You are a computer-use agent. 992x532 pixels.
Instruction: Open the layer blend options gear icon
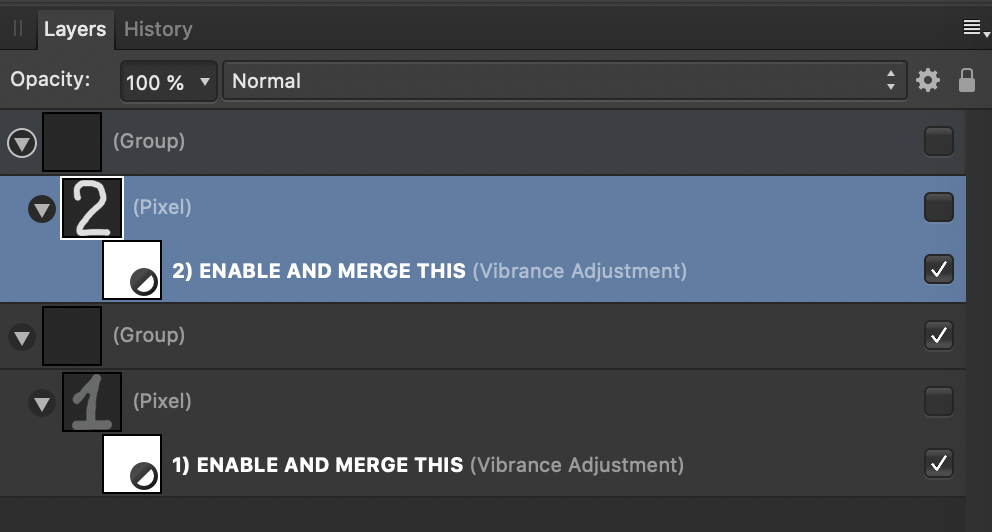928,80
